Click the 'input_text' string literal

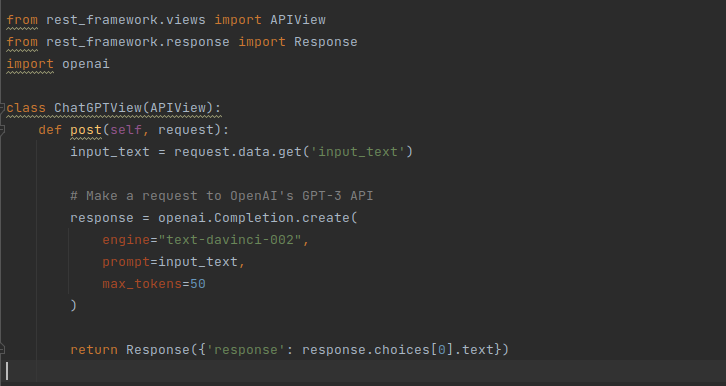pyautogui.click(x=358, y=152)
